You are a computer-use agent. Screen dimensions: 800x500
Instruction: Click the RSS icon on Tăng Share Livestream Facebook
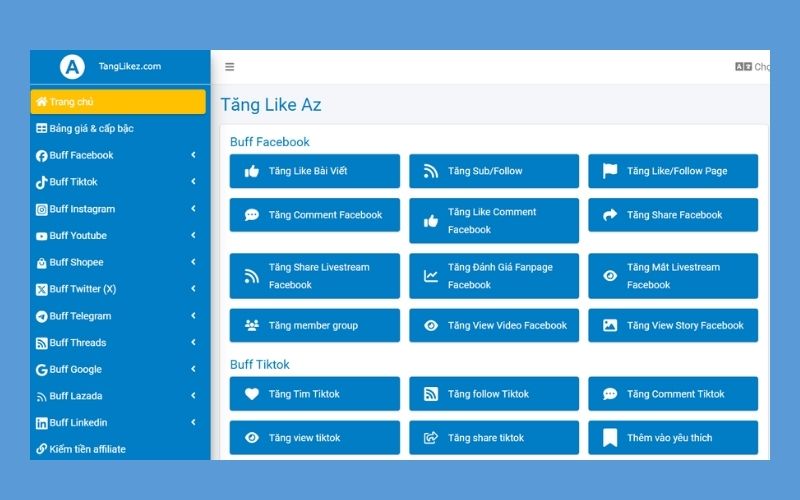[x=252, y=276]
